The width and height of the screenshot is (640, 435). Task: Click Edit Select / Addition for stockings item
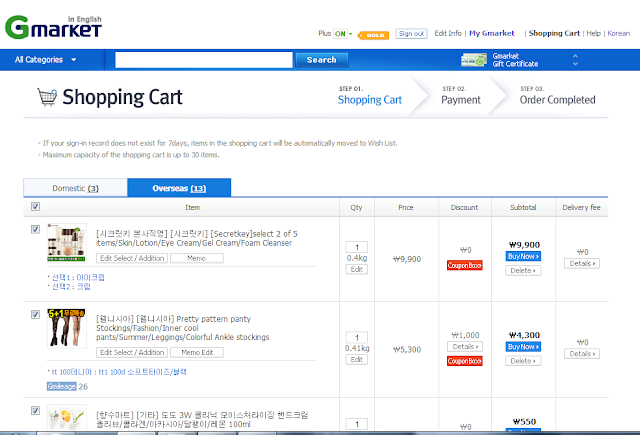click(x=132, y=353)
